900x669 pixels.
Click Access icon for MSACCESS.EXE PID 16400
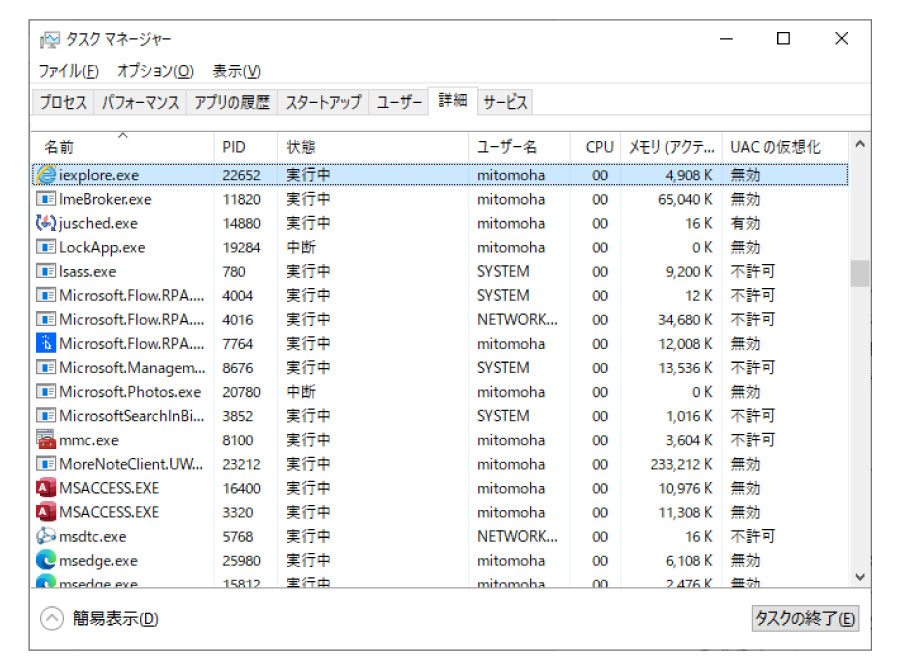click(x=46, y=488)
